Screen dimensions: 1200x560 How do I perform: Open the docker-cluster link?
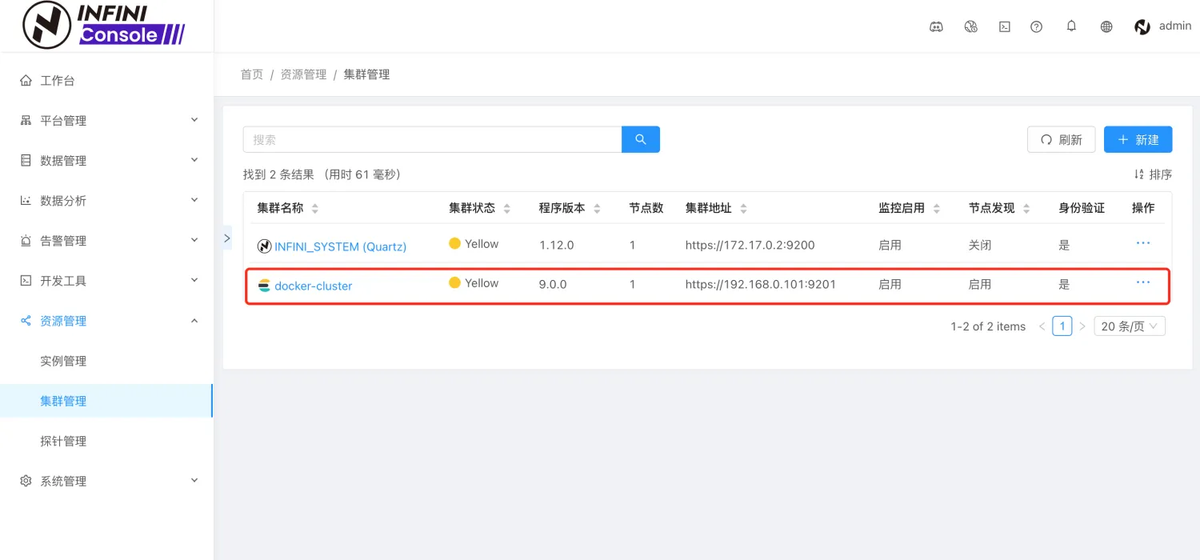[313, 286]
